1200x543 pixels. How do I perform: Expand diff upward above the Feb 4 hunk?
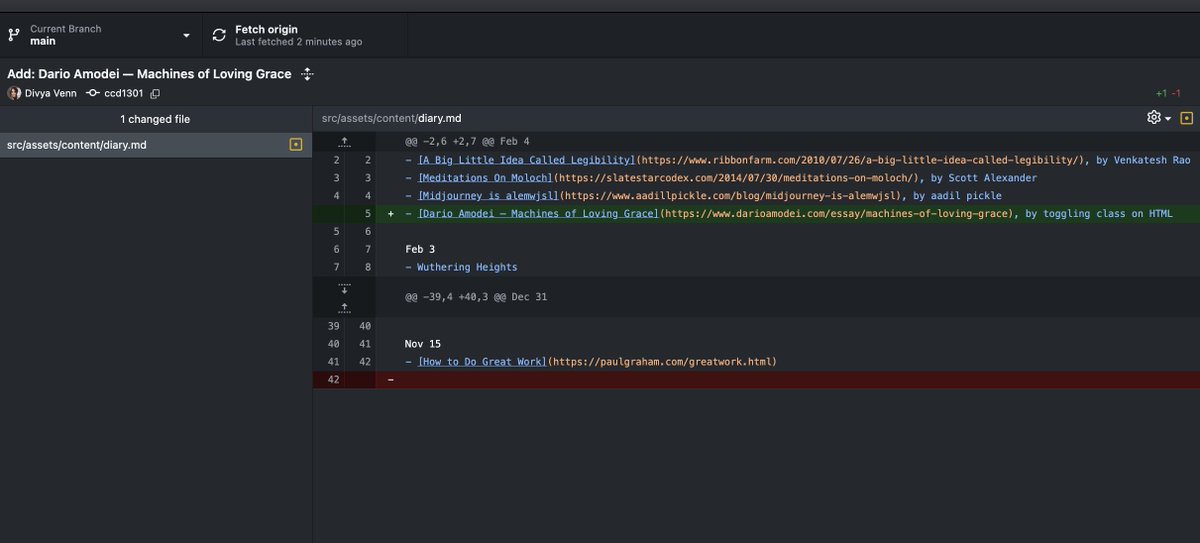point(344,142)
